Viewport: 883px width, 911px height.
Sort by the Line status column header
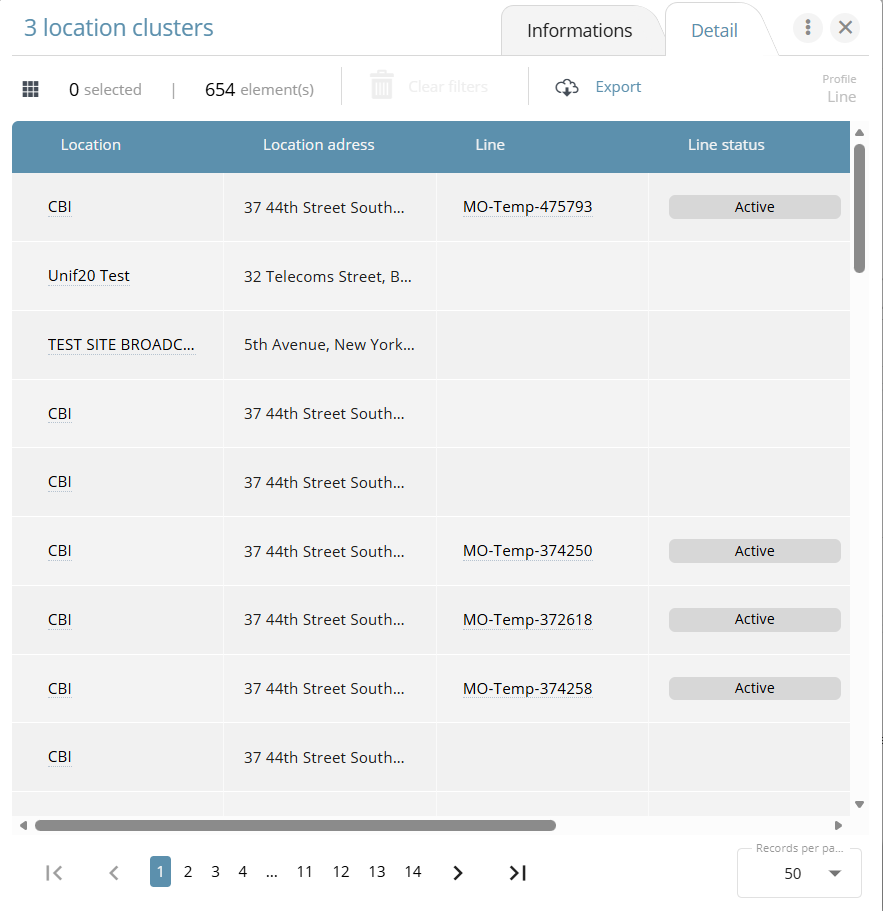(726, 145)
